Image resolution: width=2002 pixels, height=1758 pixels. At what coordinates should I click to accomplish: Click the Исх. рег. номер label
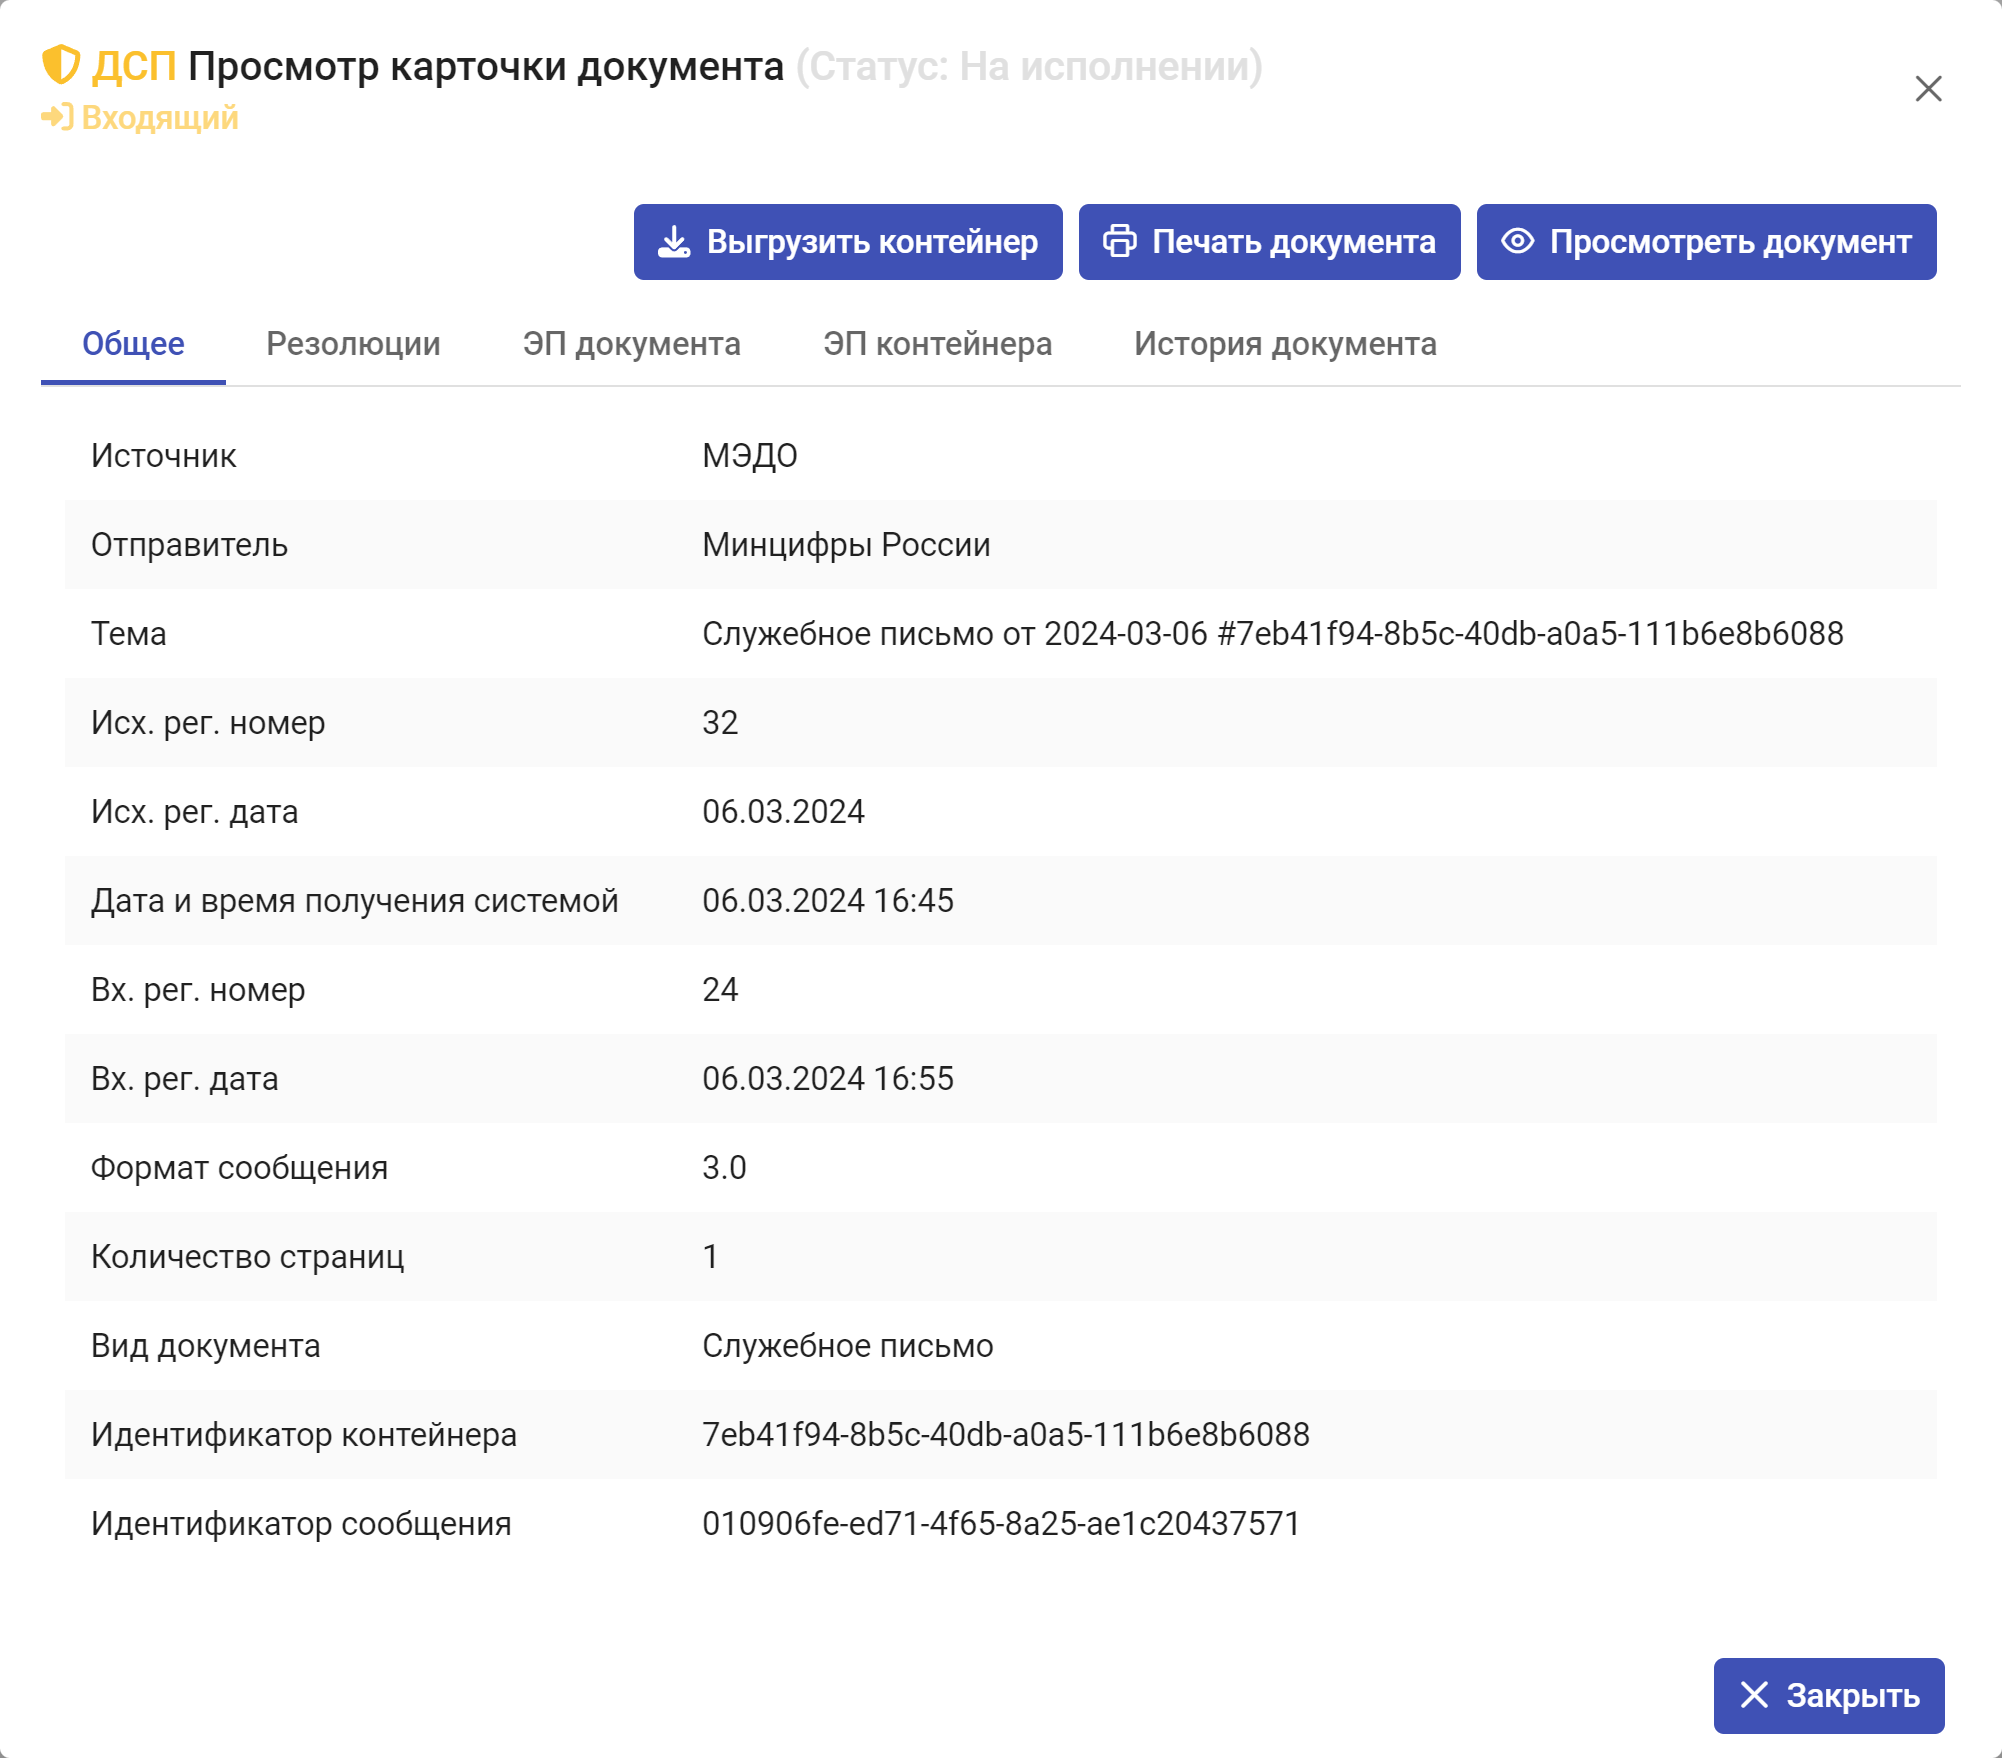(208, 723)
